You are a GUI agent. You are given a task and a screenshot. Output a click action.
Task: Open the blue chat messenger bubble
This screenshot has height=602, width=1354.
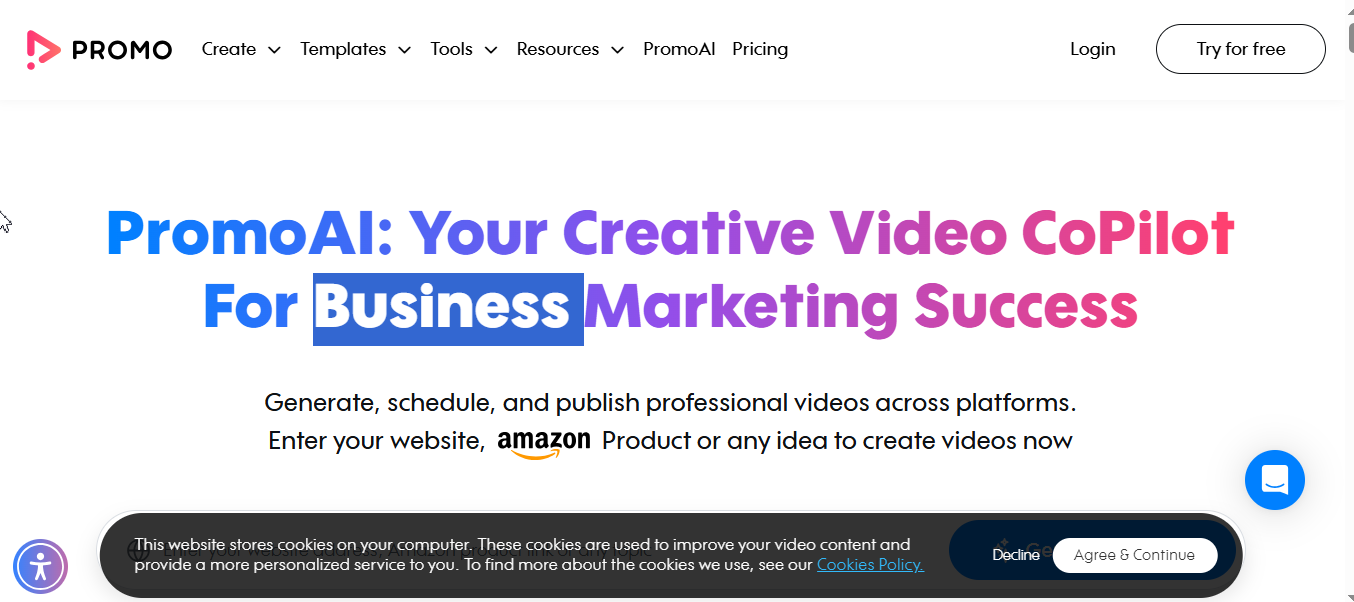coord(1274,480)
